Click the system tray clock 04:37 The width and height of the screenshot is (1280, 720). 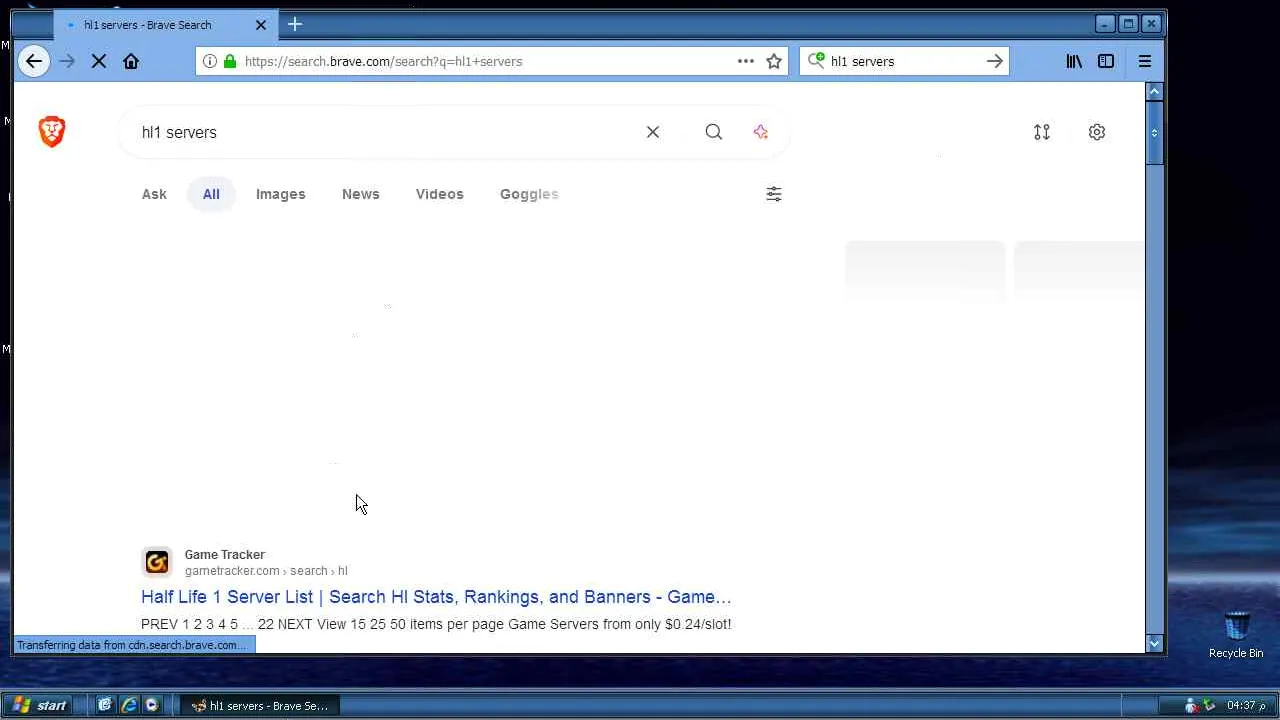pyautogui.click(x=1246, y=705)
